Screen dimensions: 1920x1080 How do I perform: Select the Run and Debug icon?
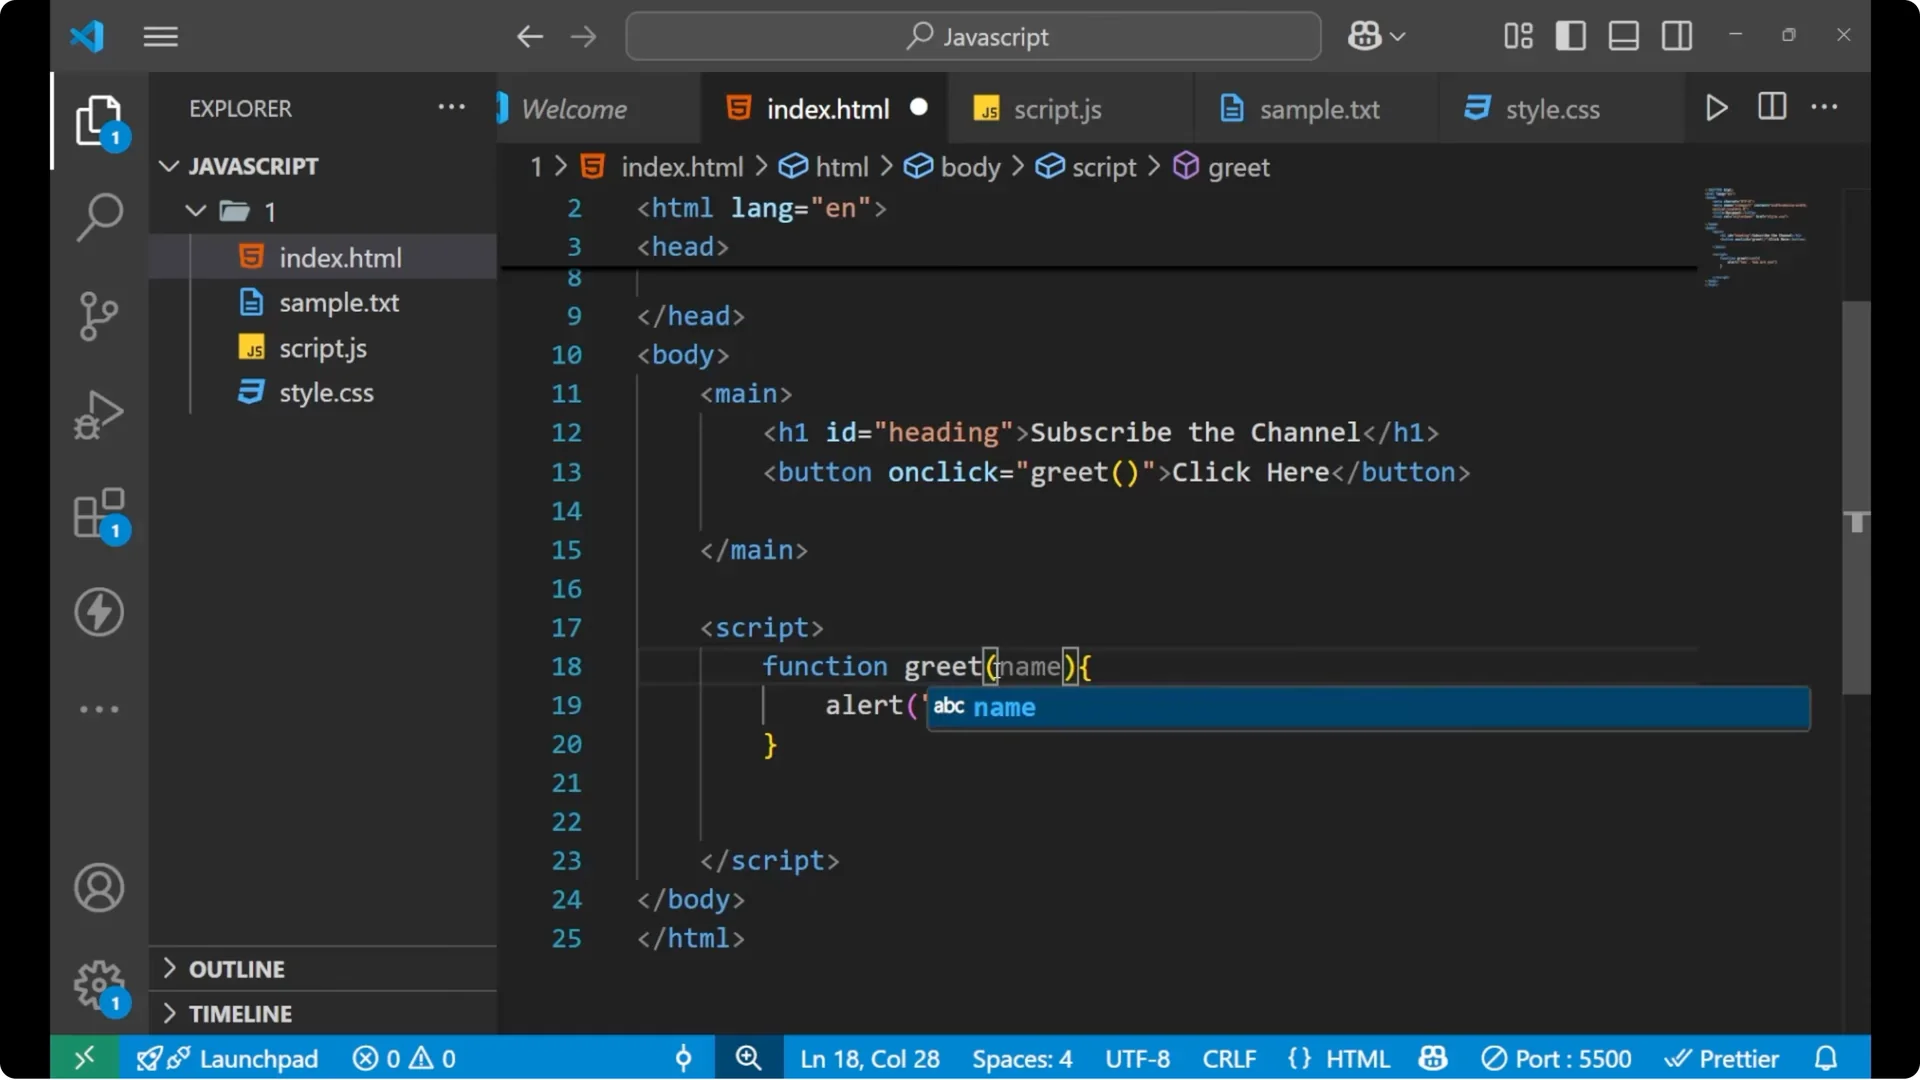(98, 414)
